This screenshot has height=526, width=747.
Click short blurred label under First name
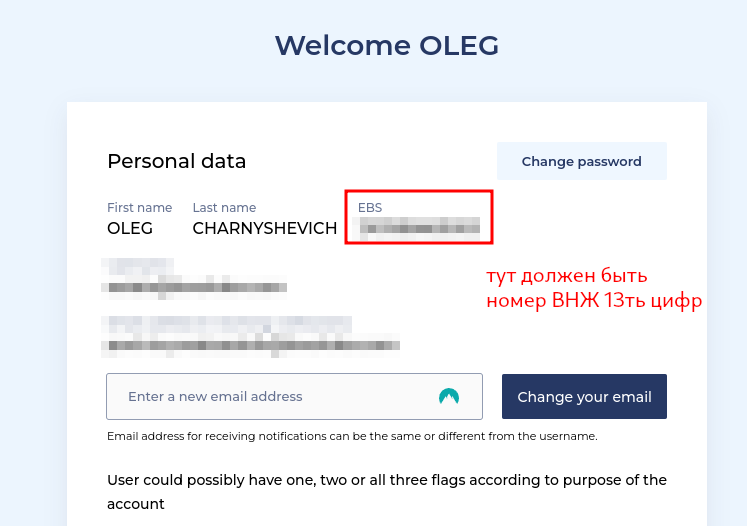138,267
